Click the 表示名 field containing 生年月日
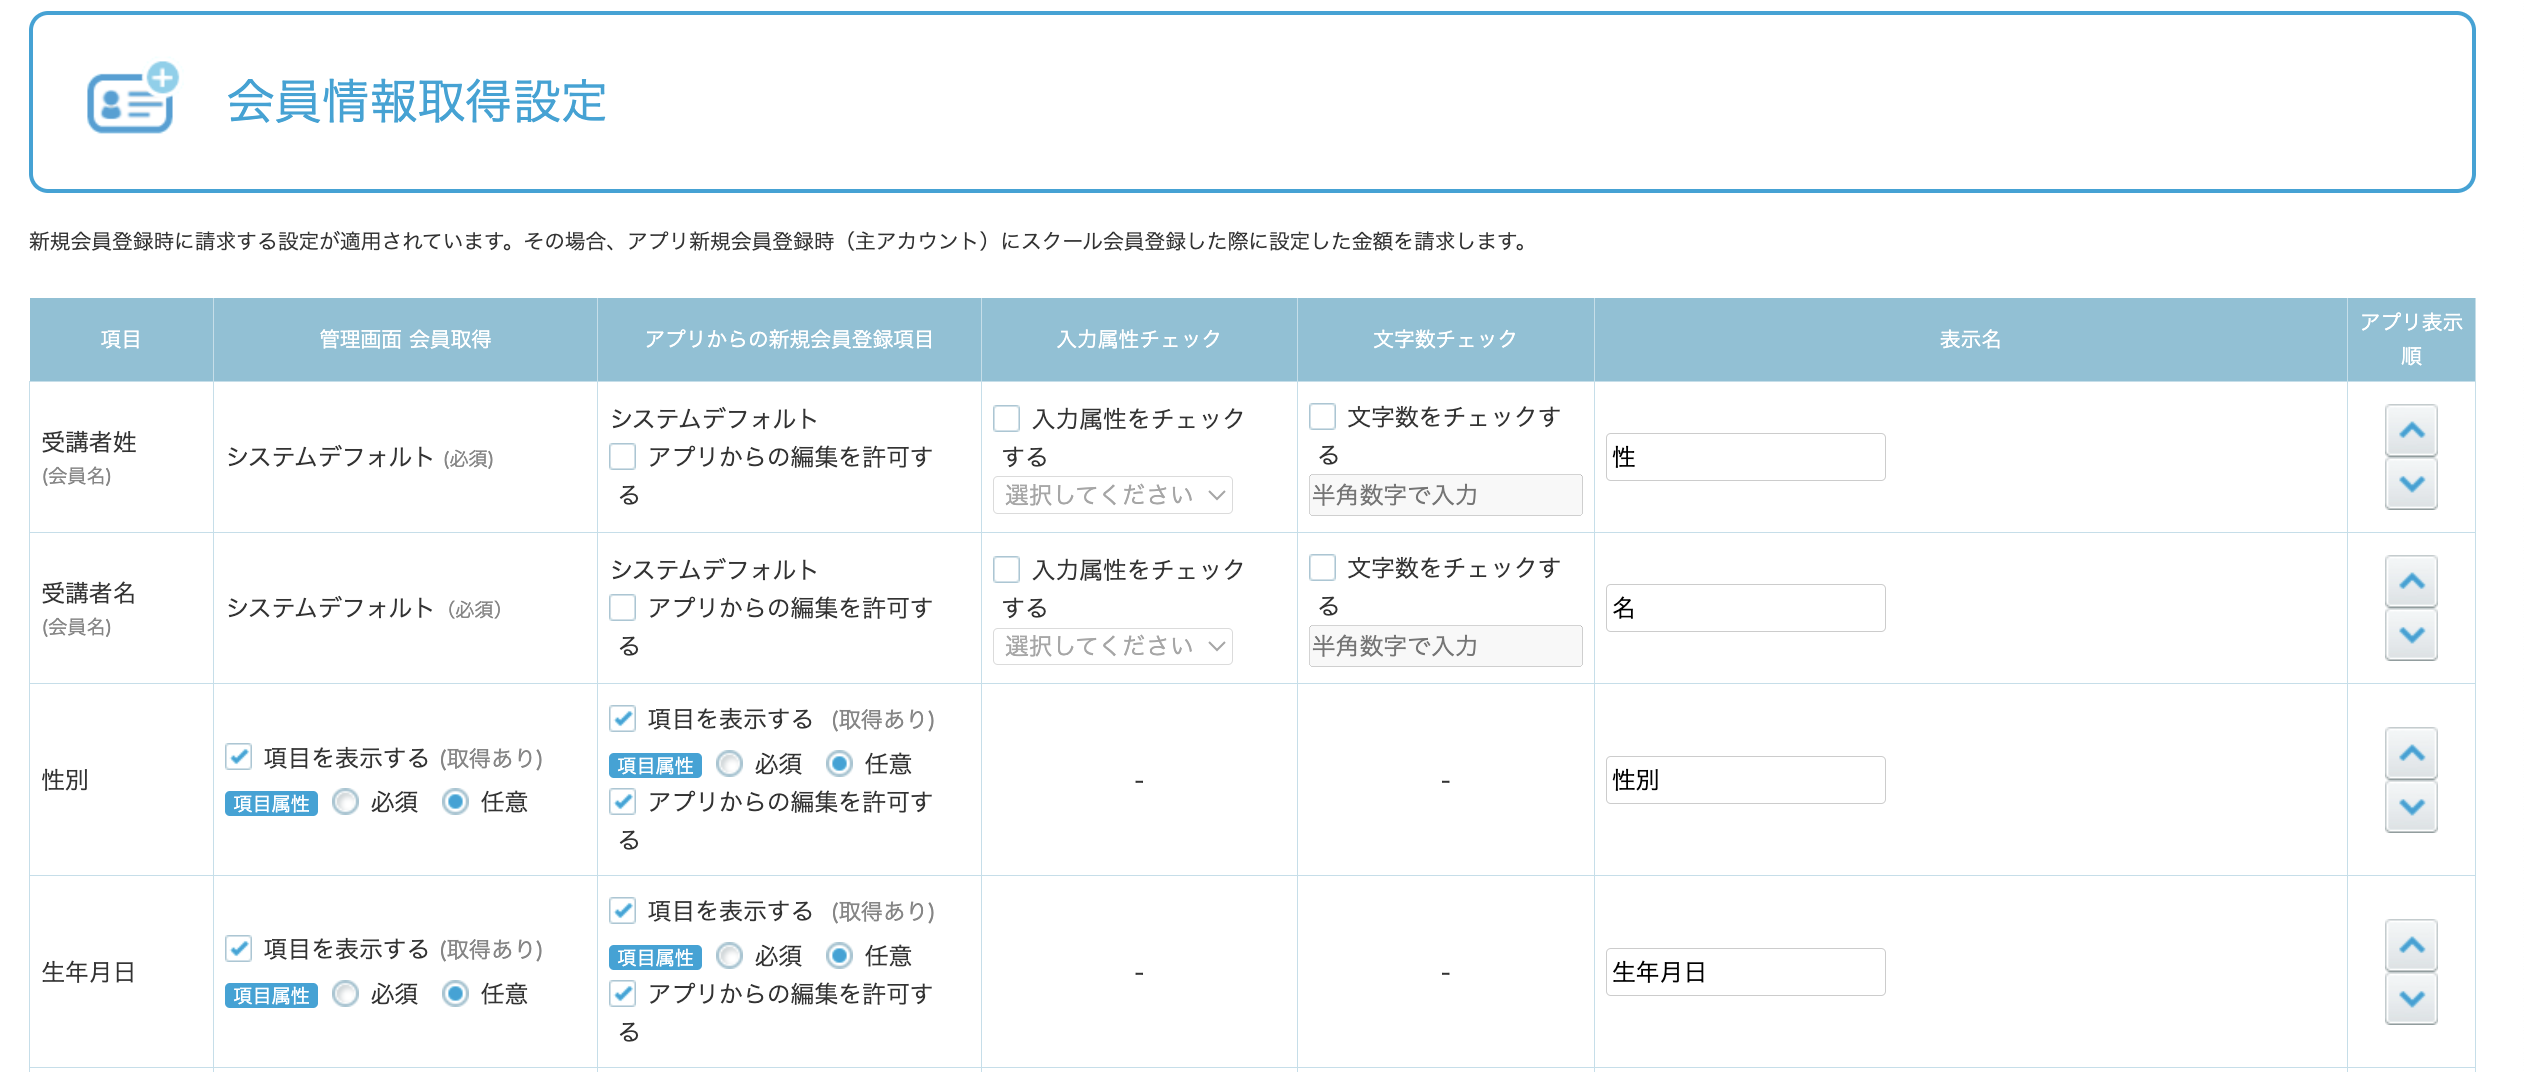Viewport: 2524px width, 1072px height. (1745, 972)
